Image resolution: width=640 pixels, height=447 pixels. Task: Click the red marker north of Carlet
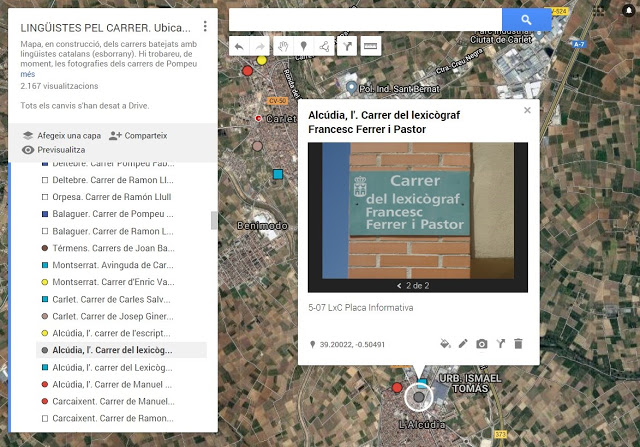click(247, 71)
